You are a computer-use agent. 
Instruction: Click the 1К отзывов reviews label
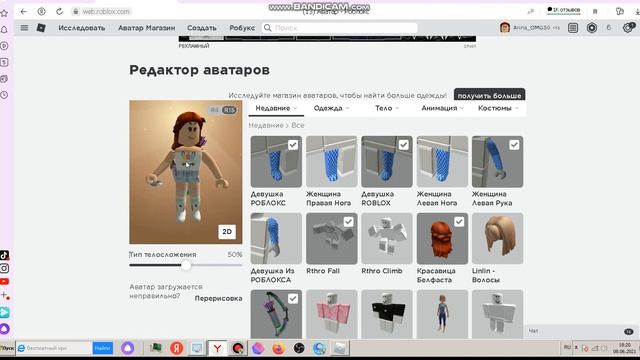[564, 10]
